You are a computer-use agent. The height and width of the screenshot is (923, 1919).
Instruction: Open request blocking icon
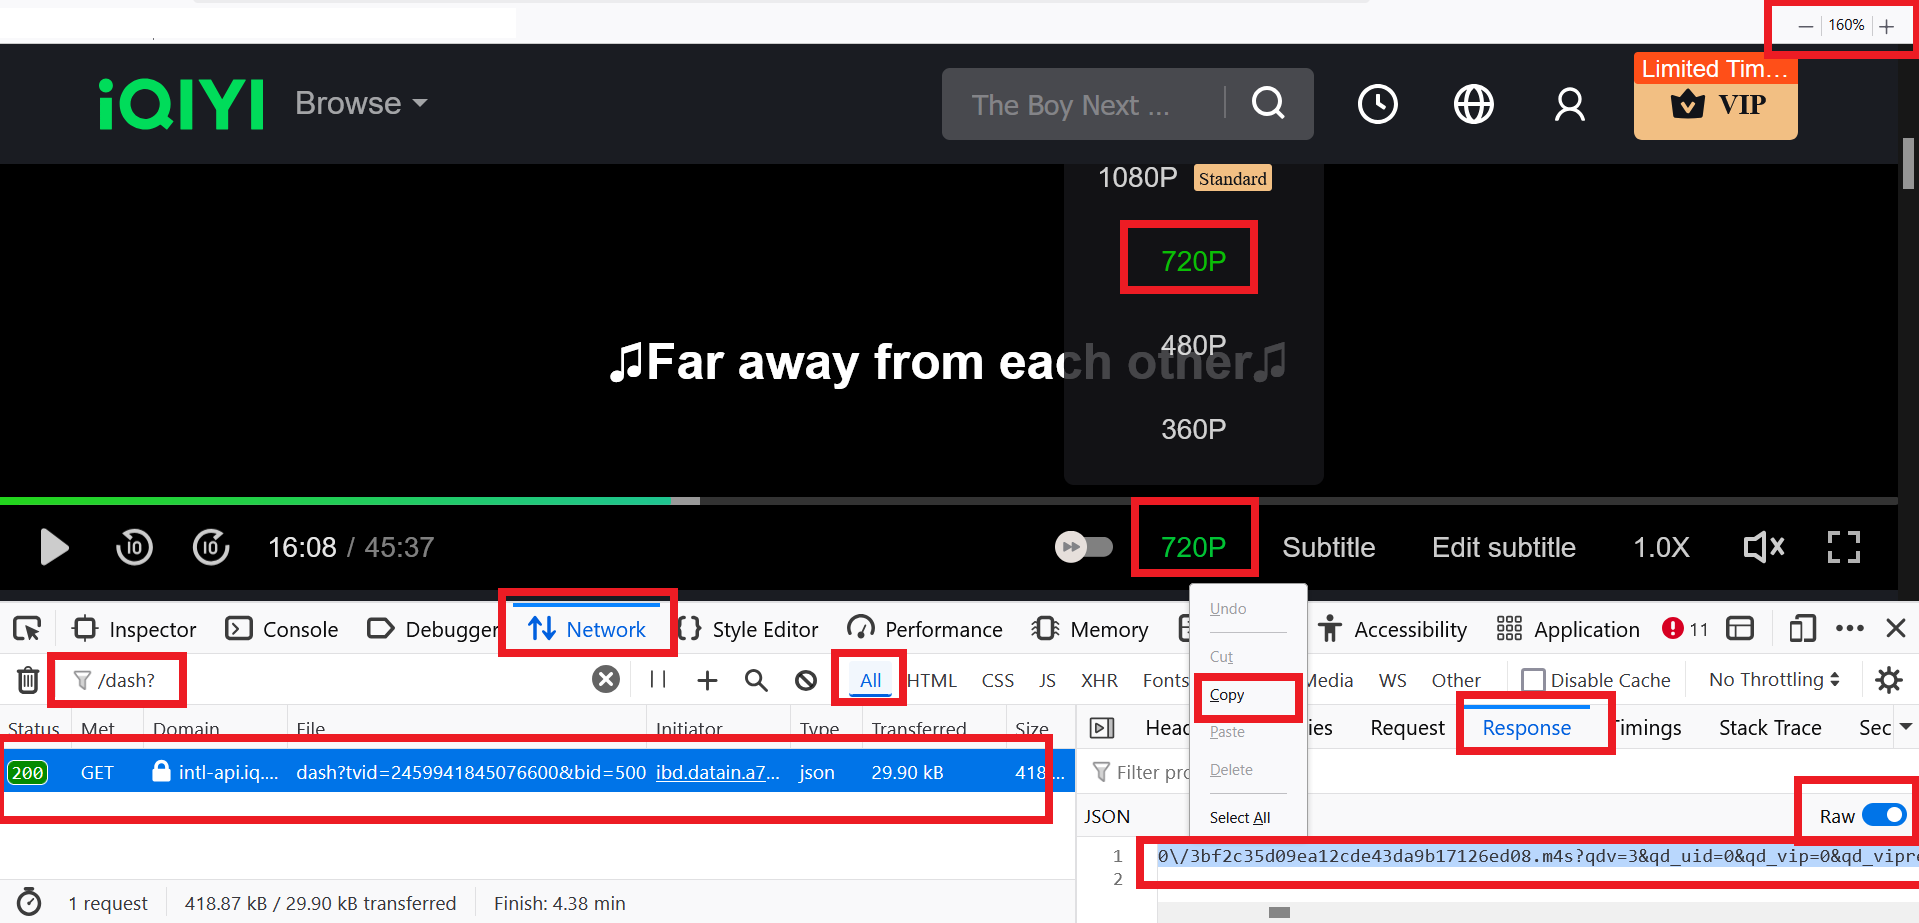coord(806,680)
